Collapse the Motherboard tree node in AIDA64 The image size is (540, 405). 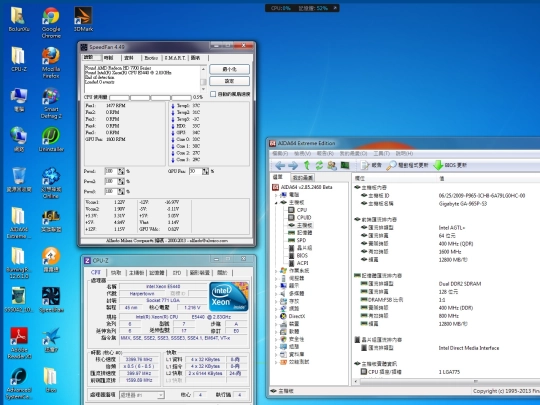tap(276, 202)
